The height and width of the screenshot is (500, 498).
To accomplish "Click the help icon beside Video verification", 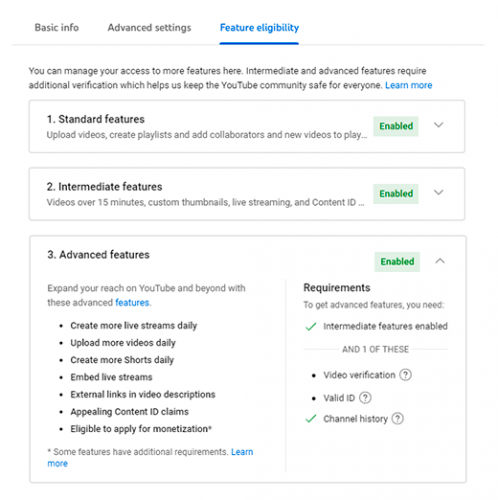I will pos(405,375).
